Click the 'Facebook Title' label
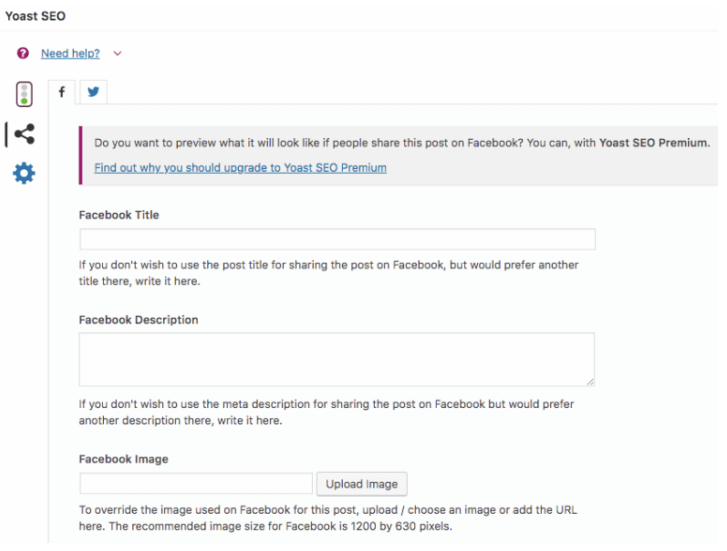727x551 pixels. (119, 215)
